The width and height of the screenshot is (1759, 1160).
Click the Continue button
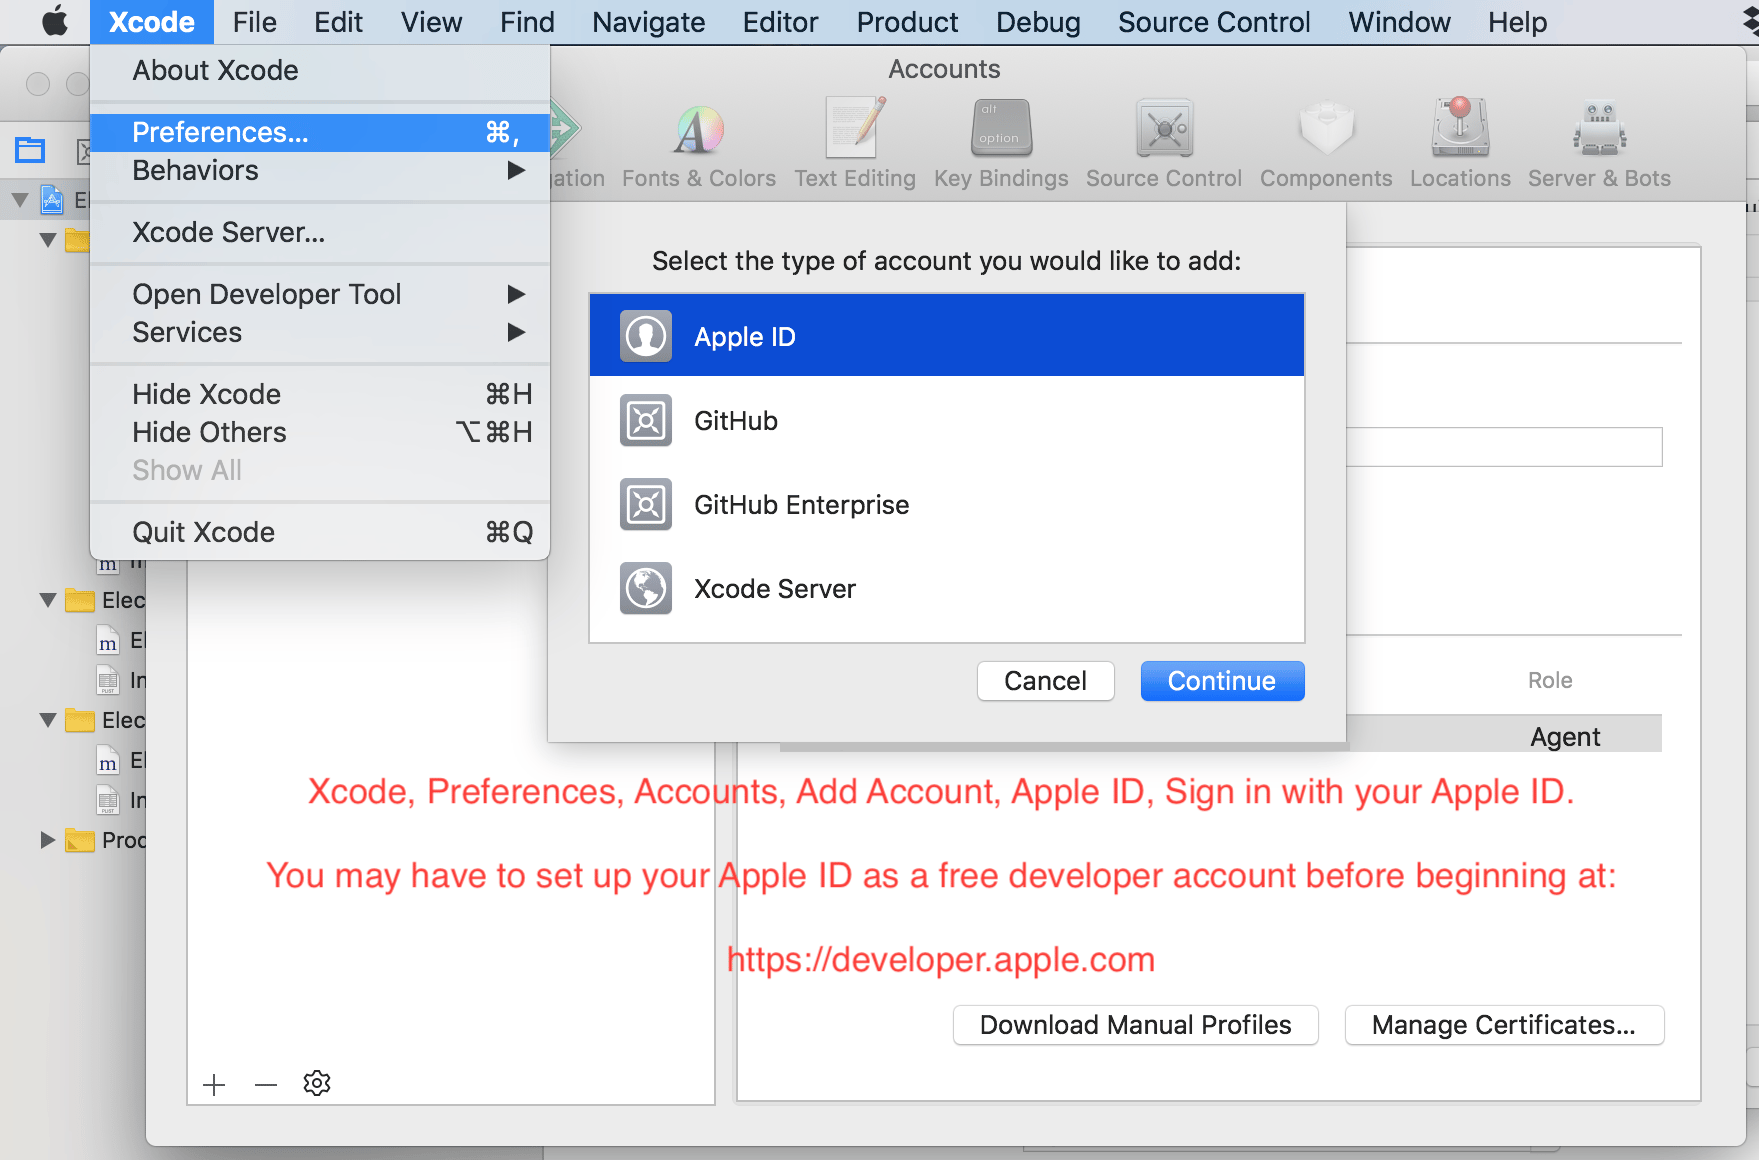[1222, 681]
